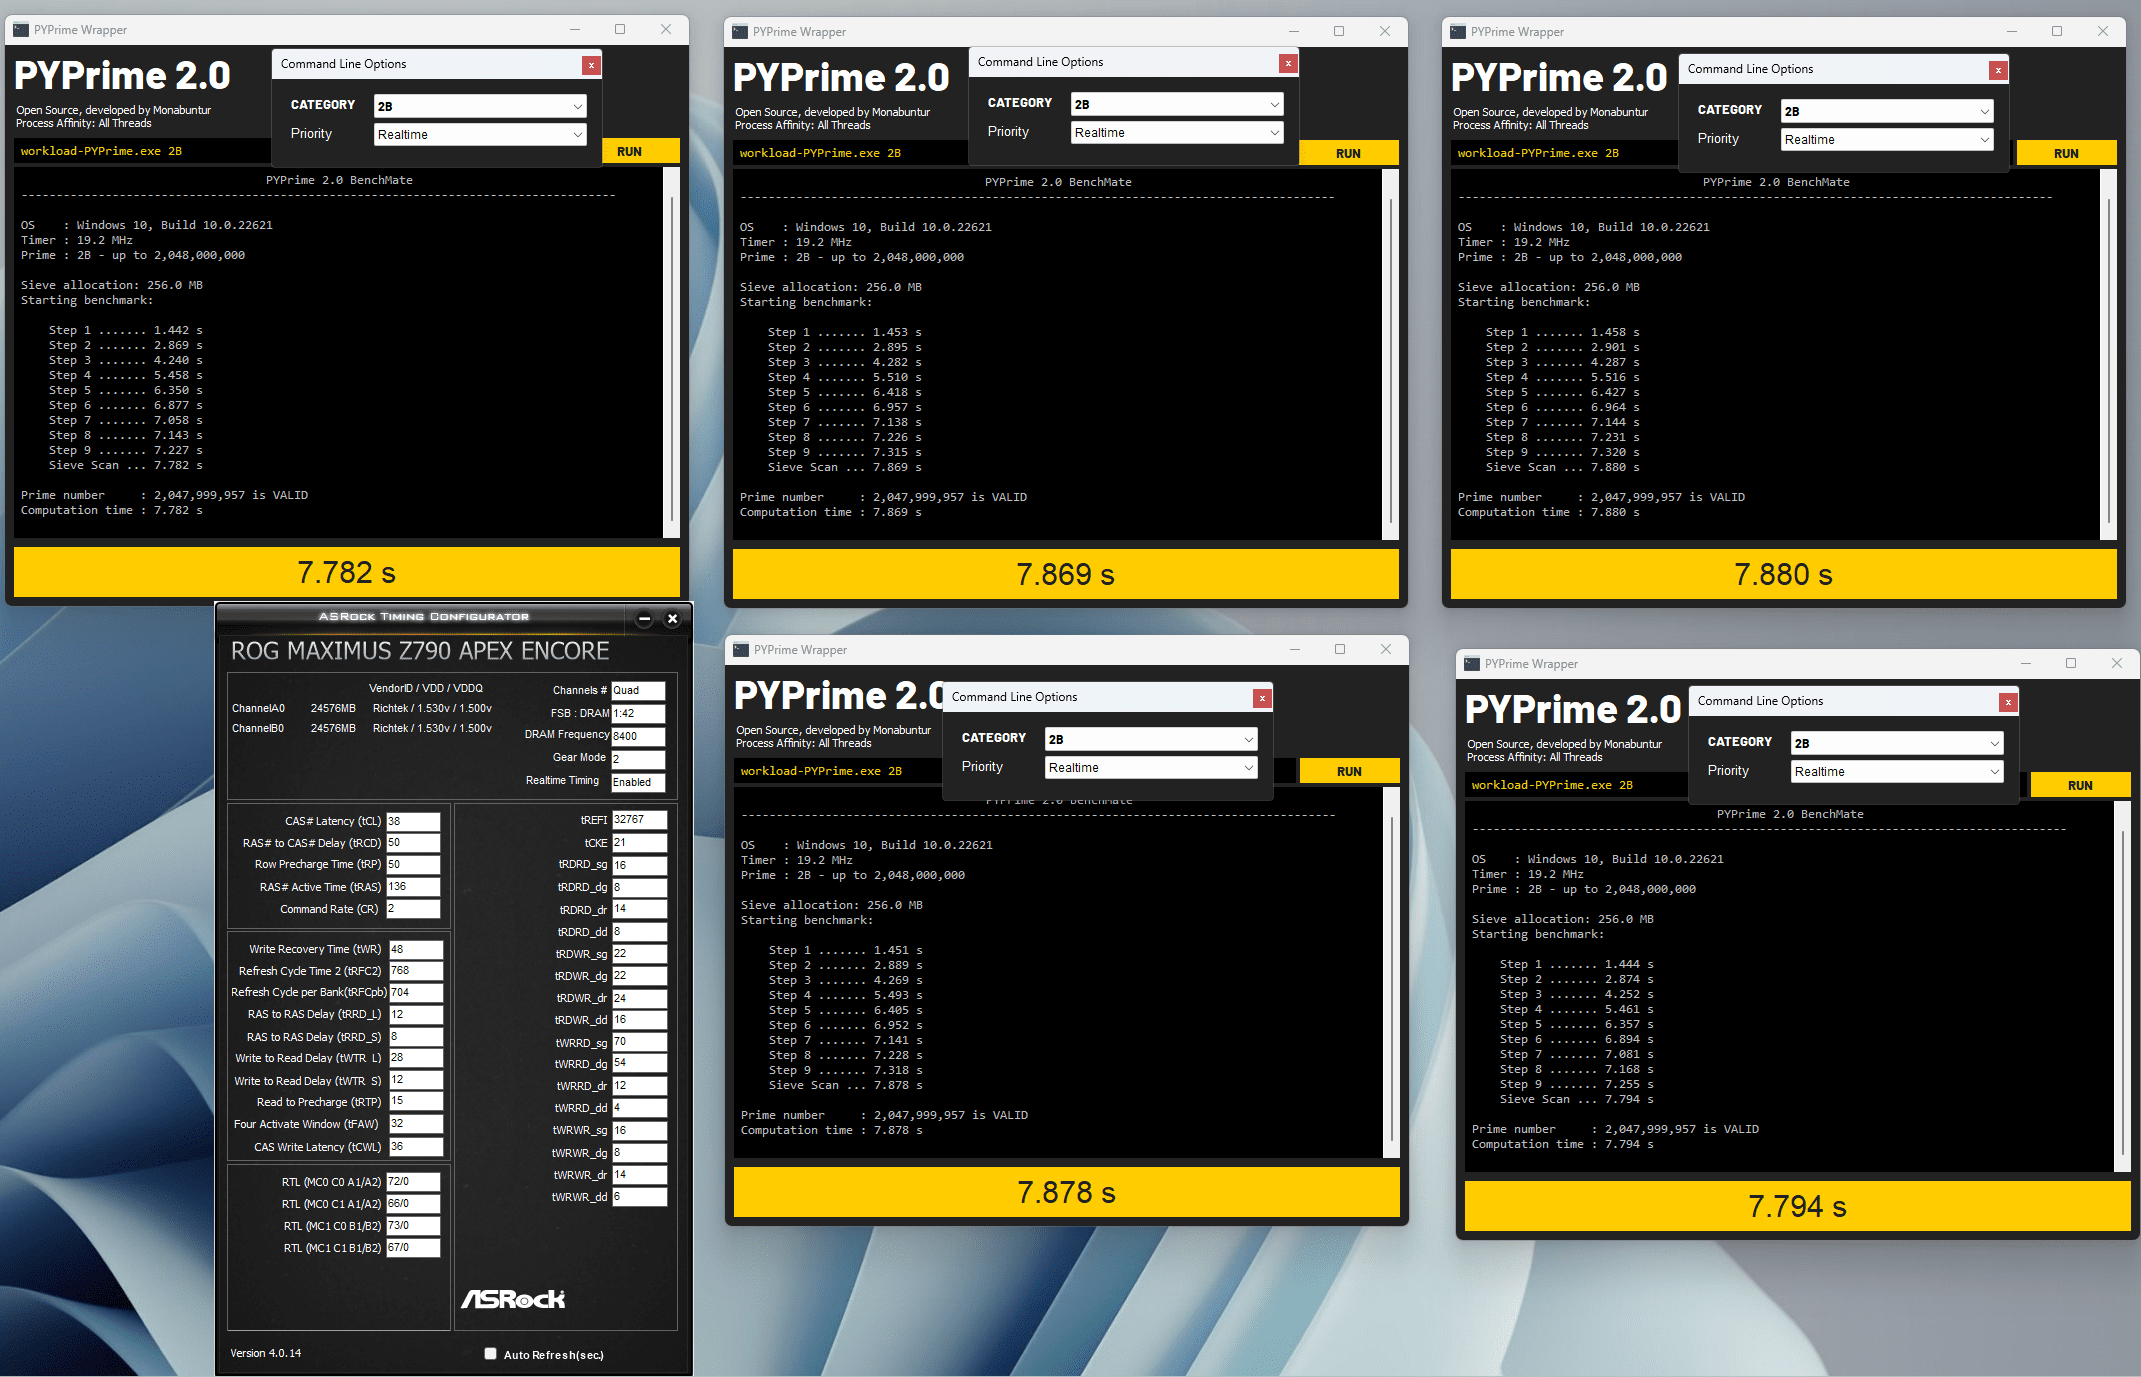Image resolution: width=2141 pixels, height=1377 pixels.
Task: Close Command Line Options in the 7.869 s window
Action: (1288, 63)
